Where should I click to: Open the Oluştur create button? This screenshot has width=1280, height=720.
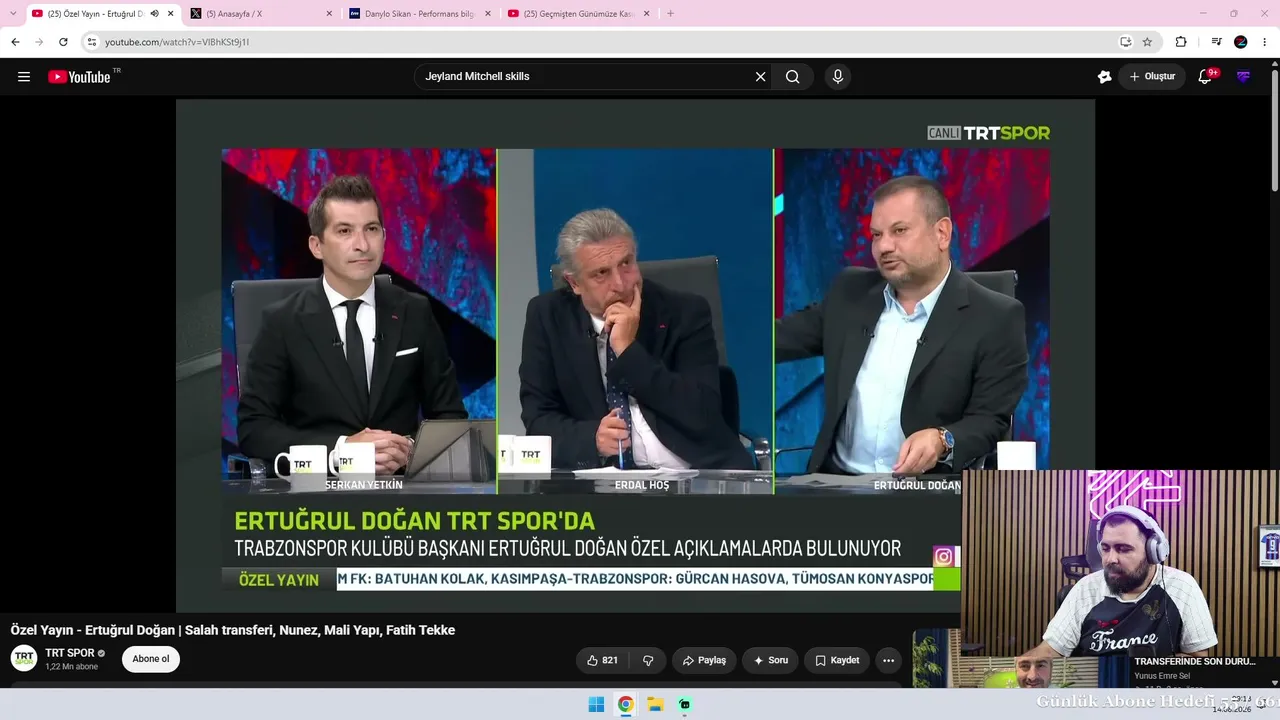tap(1152, 77)
